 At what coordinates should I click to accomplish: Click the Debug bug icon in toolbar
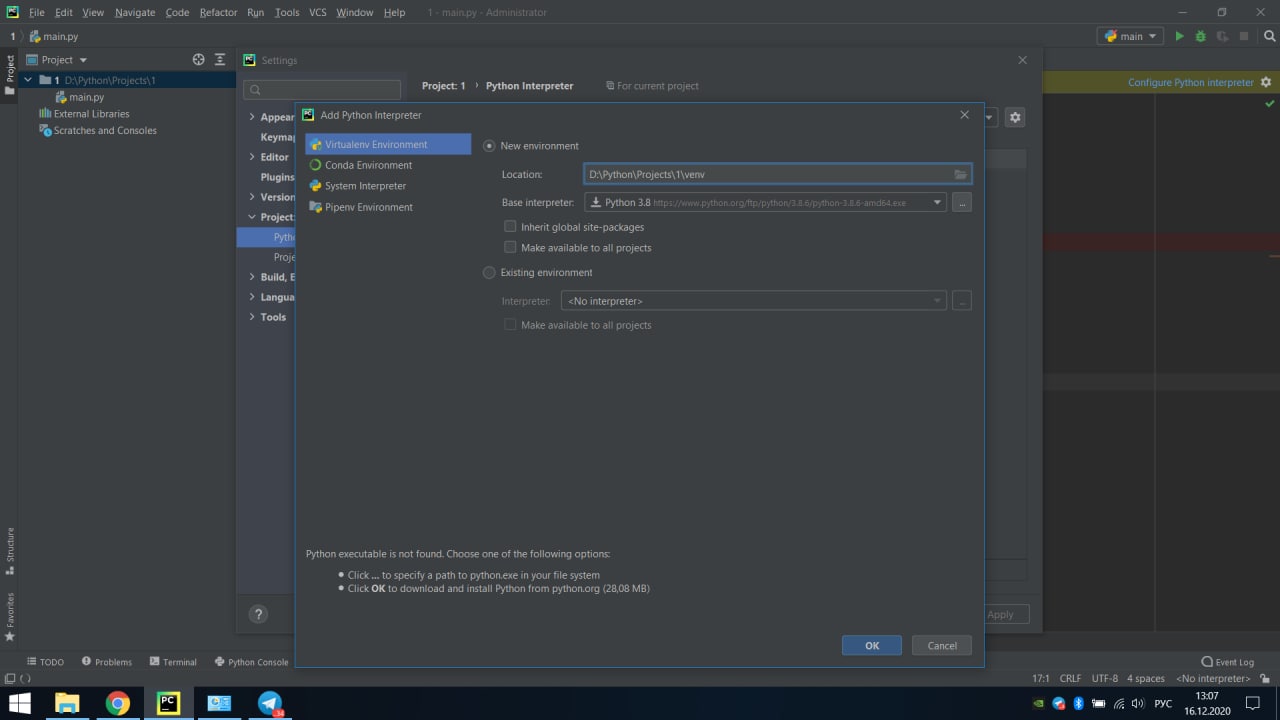click(1200, 36)
